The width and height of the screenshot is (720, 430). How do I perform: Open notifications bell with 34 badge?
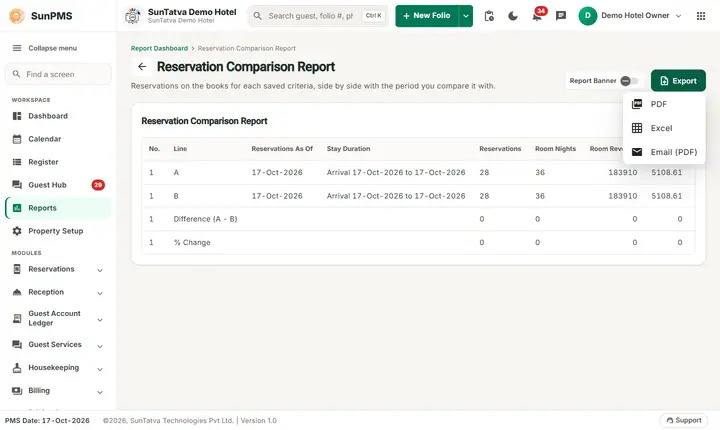[x=537, y=16]
